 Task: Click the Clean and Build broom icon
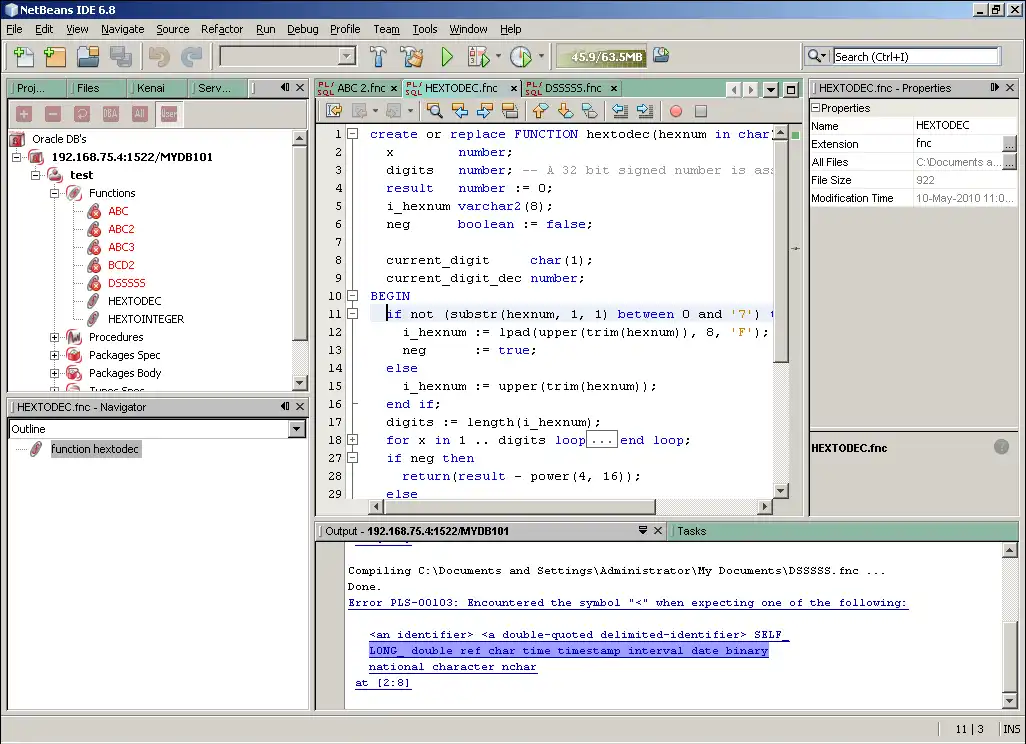pos(411,57)
